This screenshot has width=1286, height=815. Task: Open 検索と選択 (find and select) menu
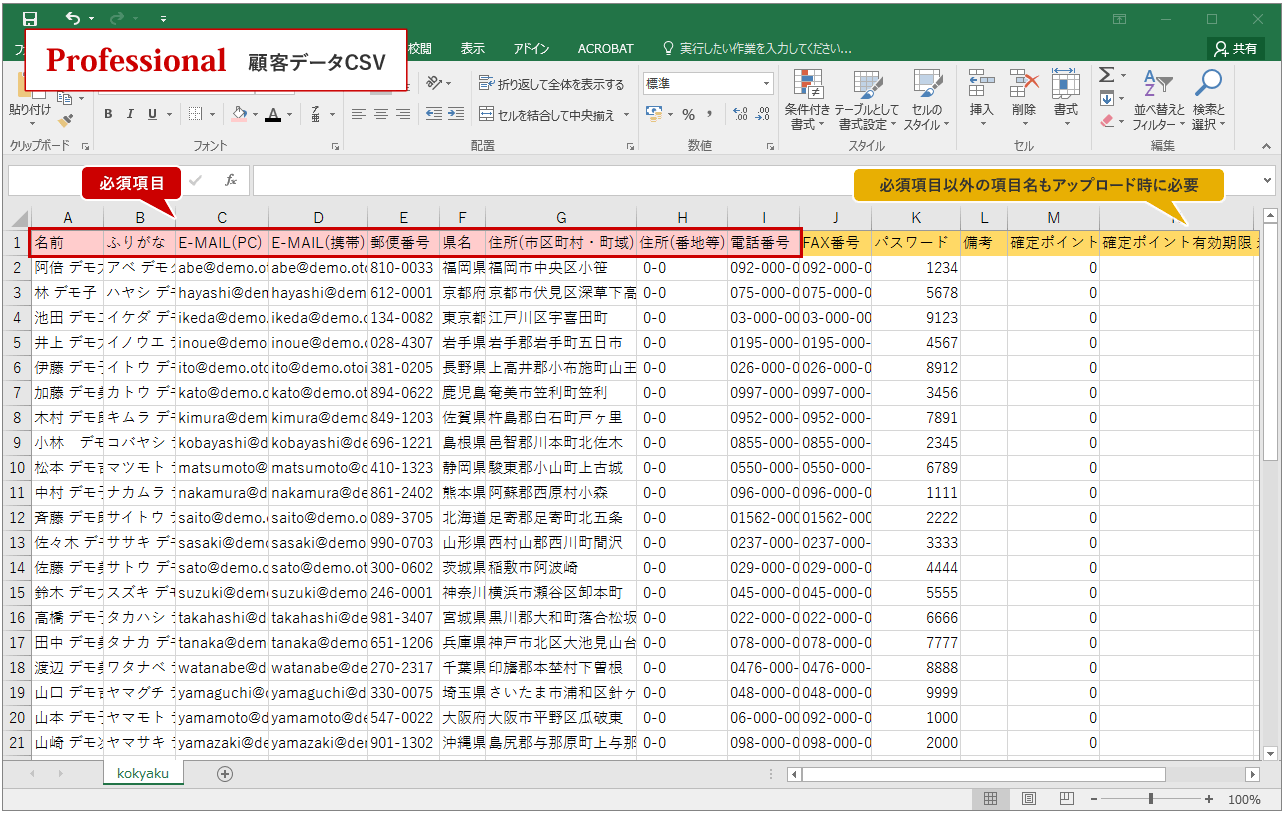point(1208,100)
